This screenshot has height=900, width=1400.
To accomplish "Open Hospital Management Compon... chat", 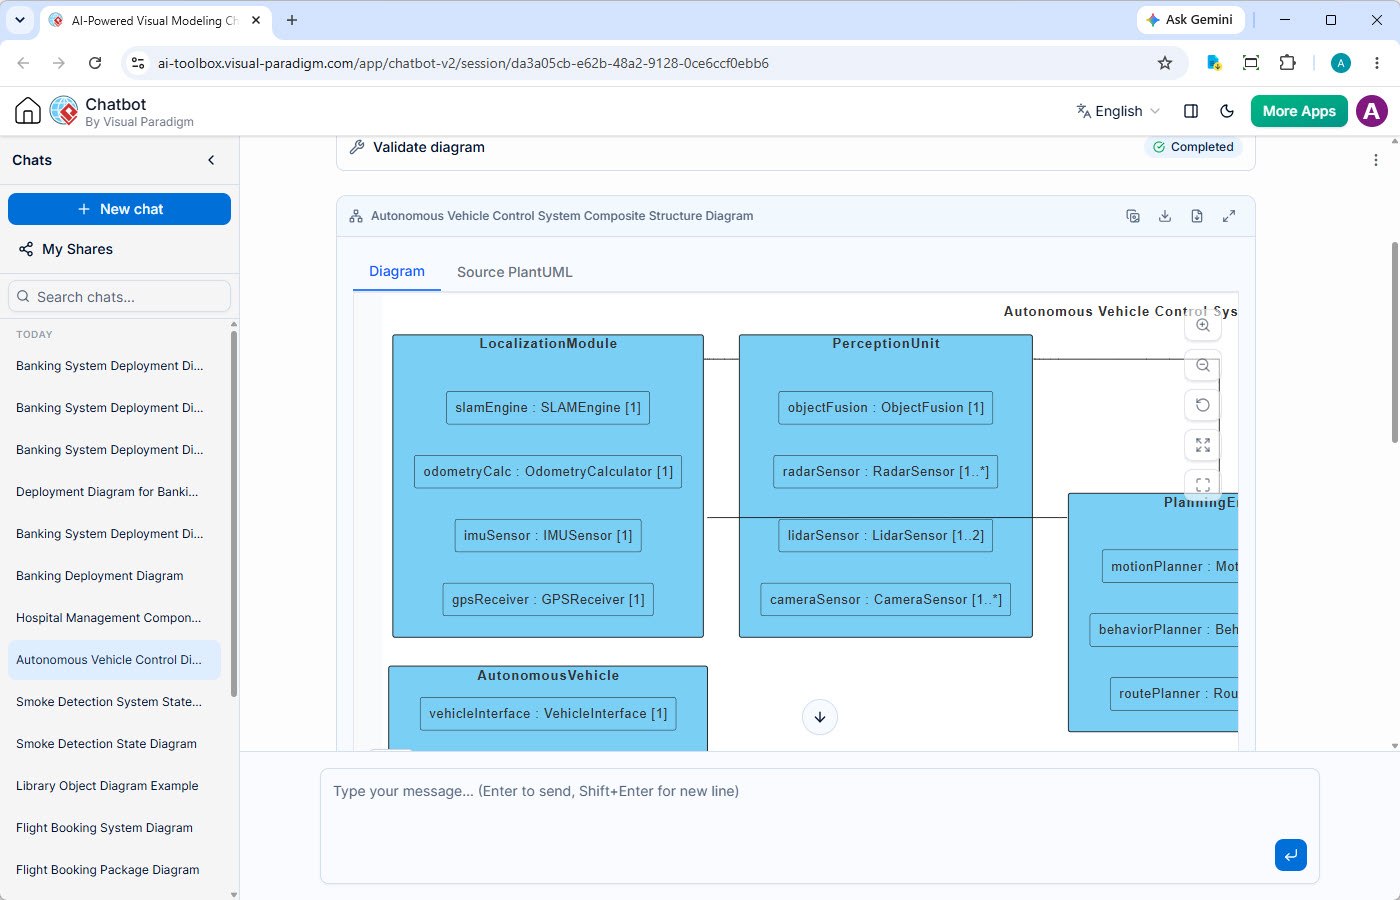I will click(114, 618).
